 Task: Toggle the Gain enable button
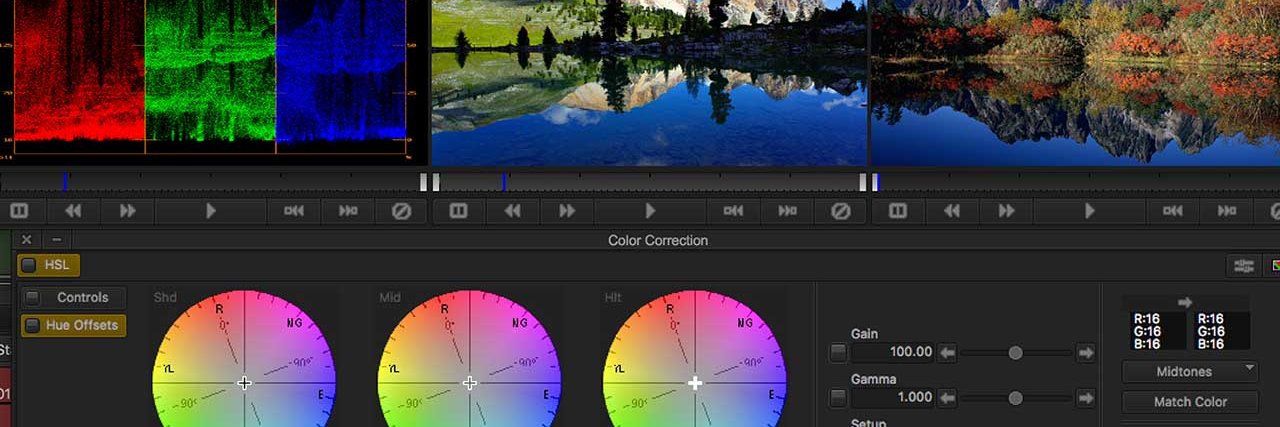click(x=838, y=352)
